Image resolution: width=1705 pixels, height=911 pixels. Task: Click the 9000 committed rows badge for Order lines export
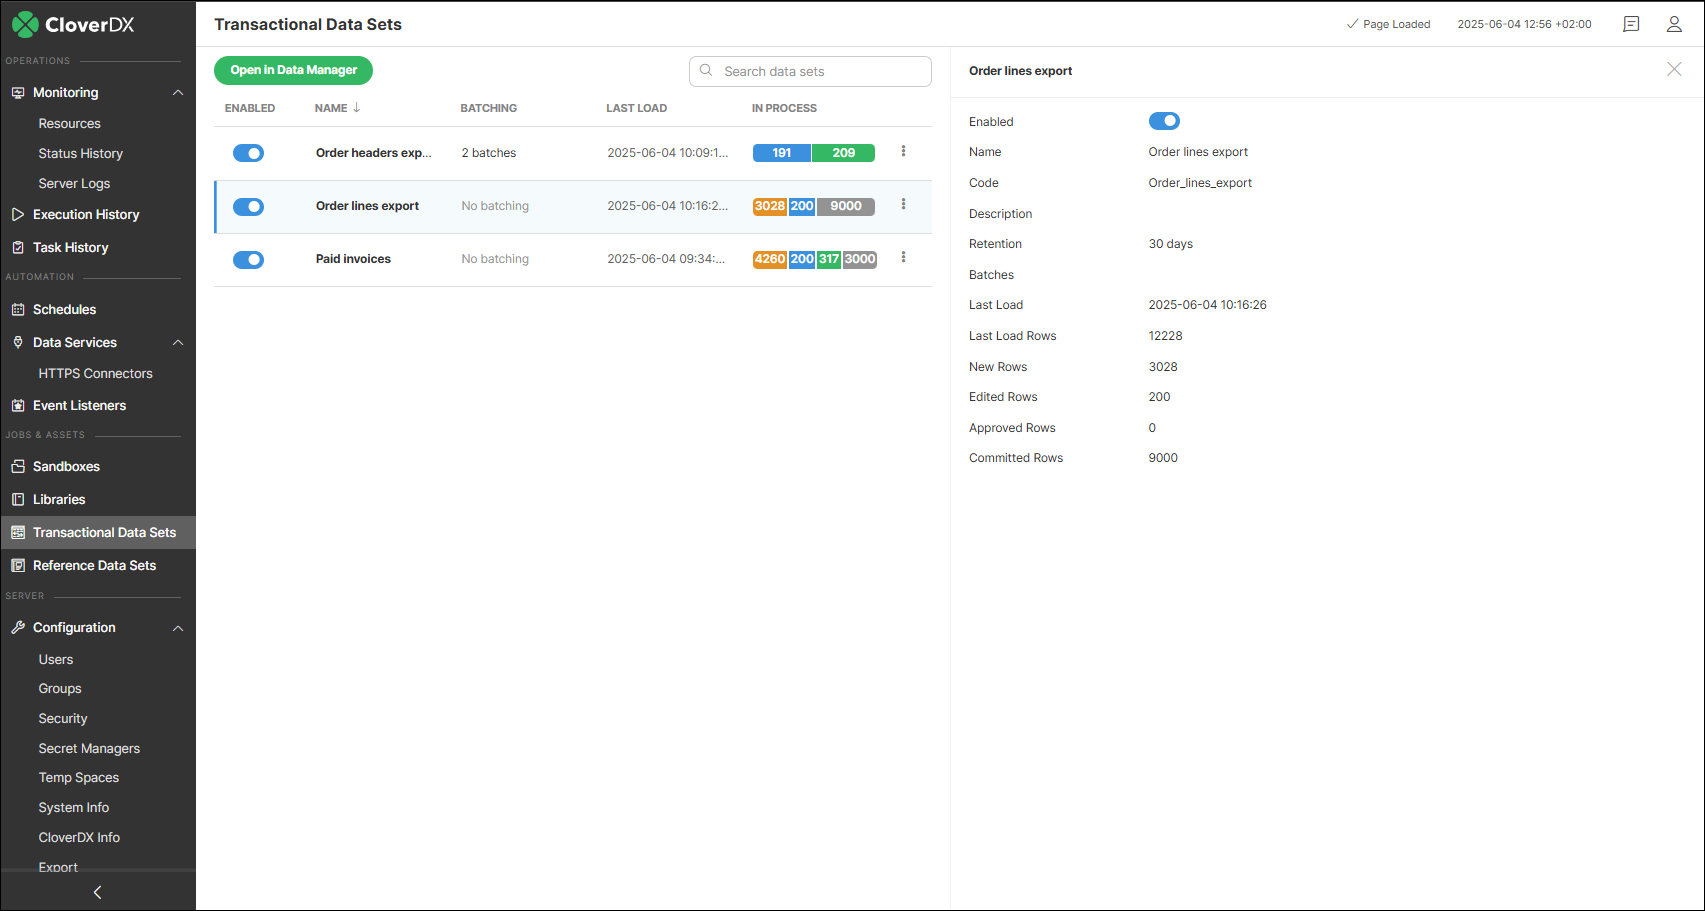(x=845, y=206)
